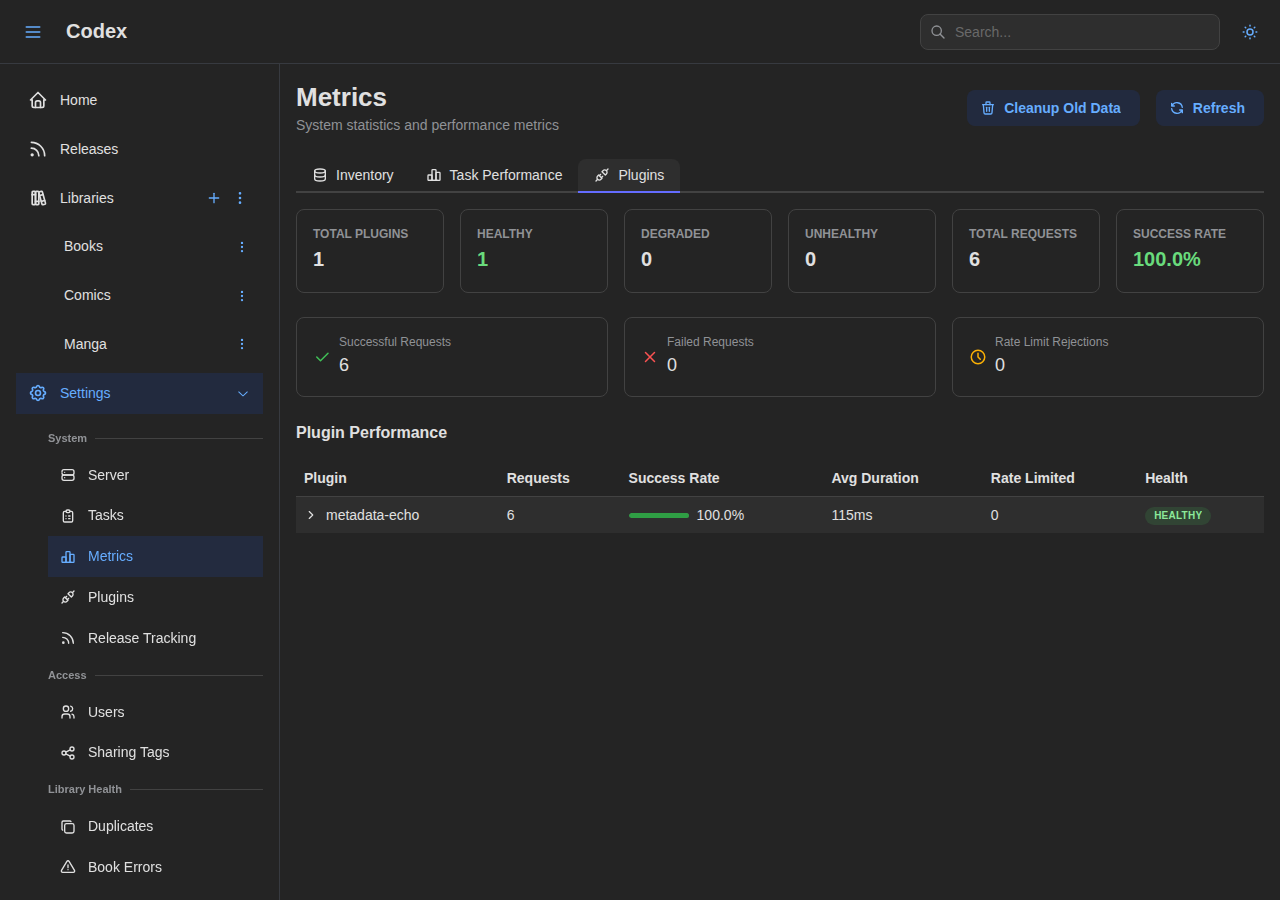Add a new library with plus icon
Image resolution: width=1280 pixels, height=900 pixels.
click(214, 198)
